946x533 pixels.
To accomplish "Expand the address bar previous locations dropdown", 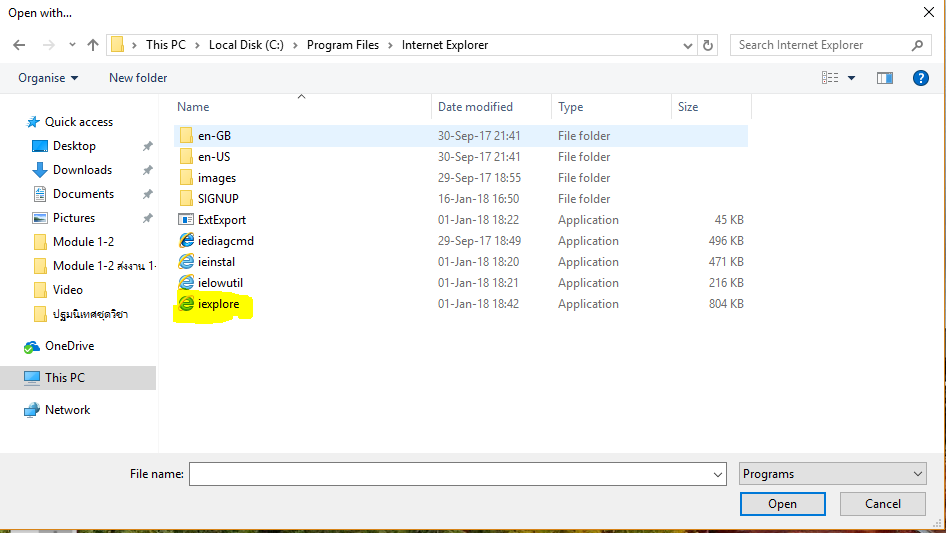I will coord(687,45).
